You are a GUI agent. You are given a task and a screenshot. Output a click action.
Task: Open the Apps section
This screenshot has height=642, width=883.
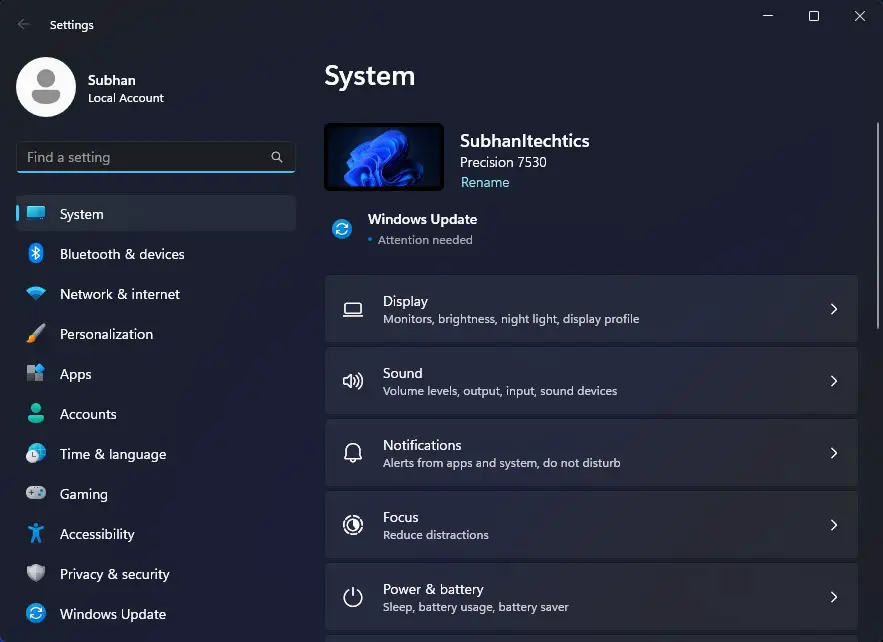(x=156, y=373)
